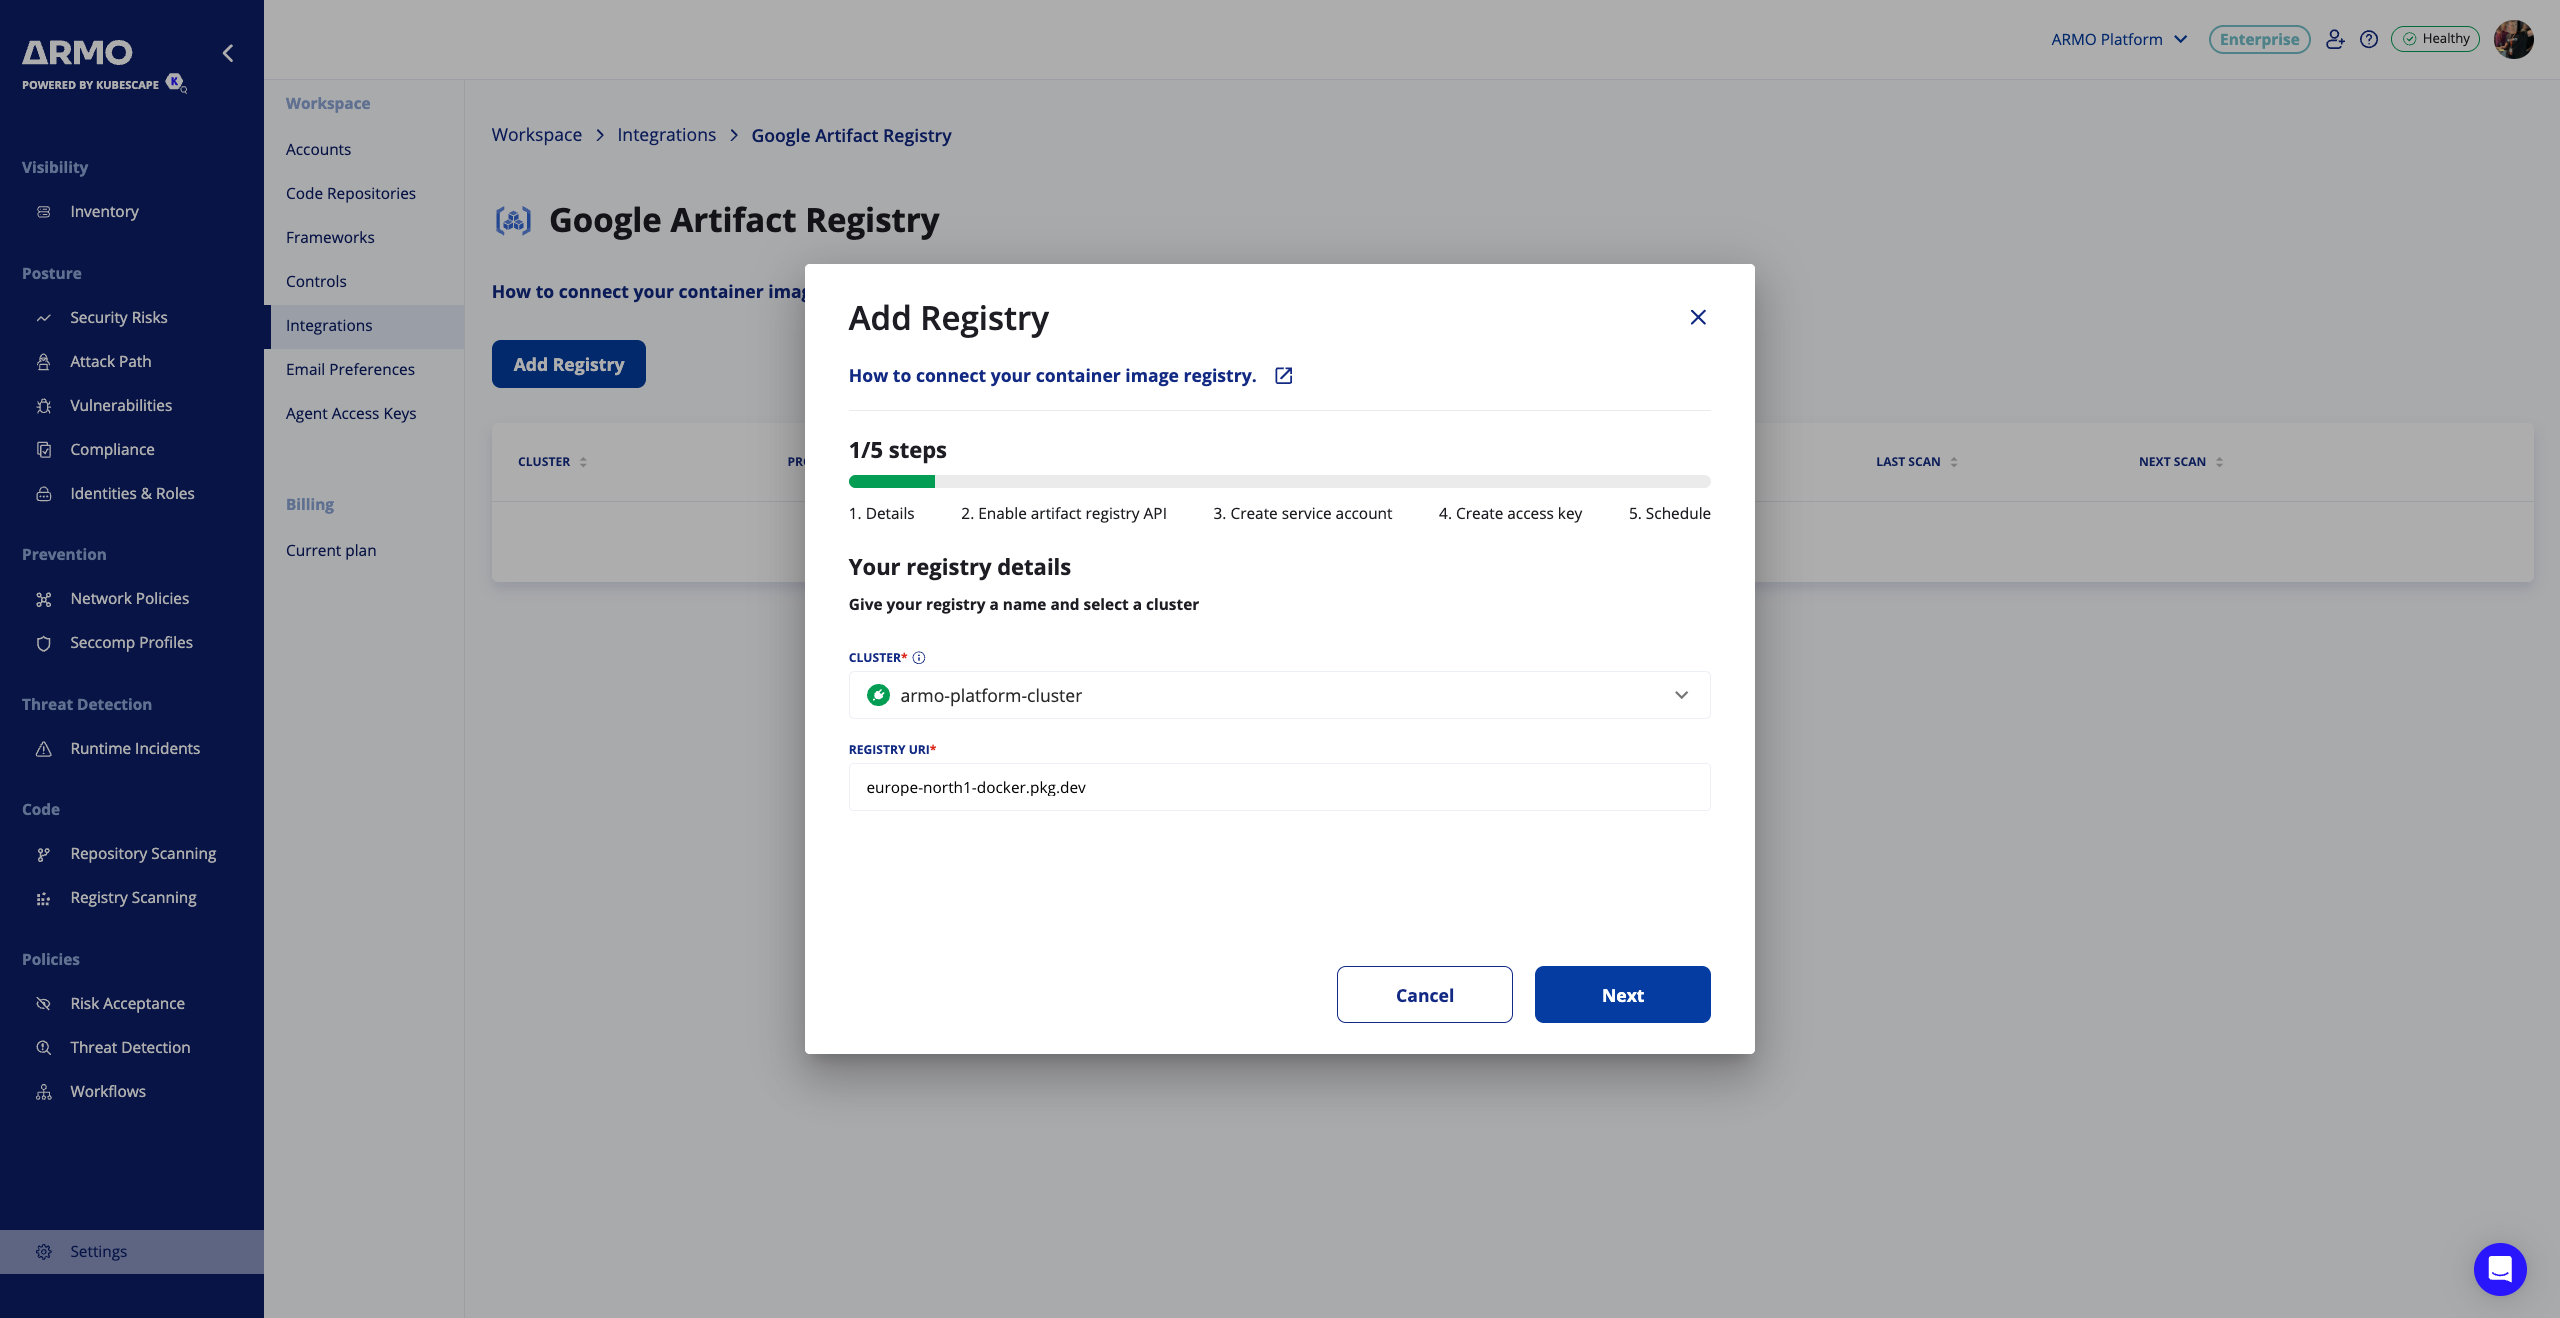The width and height of the screenshot is (2560, 1318).
Task: Open the chat support bubble icon
Action: 2499,1269
